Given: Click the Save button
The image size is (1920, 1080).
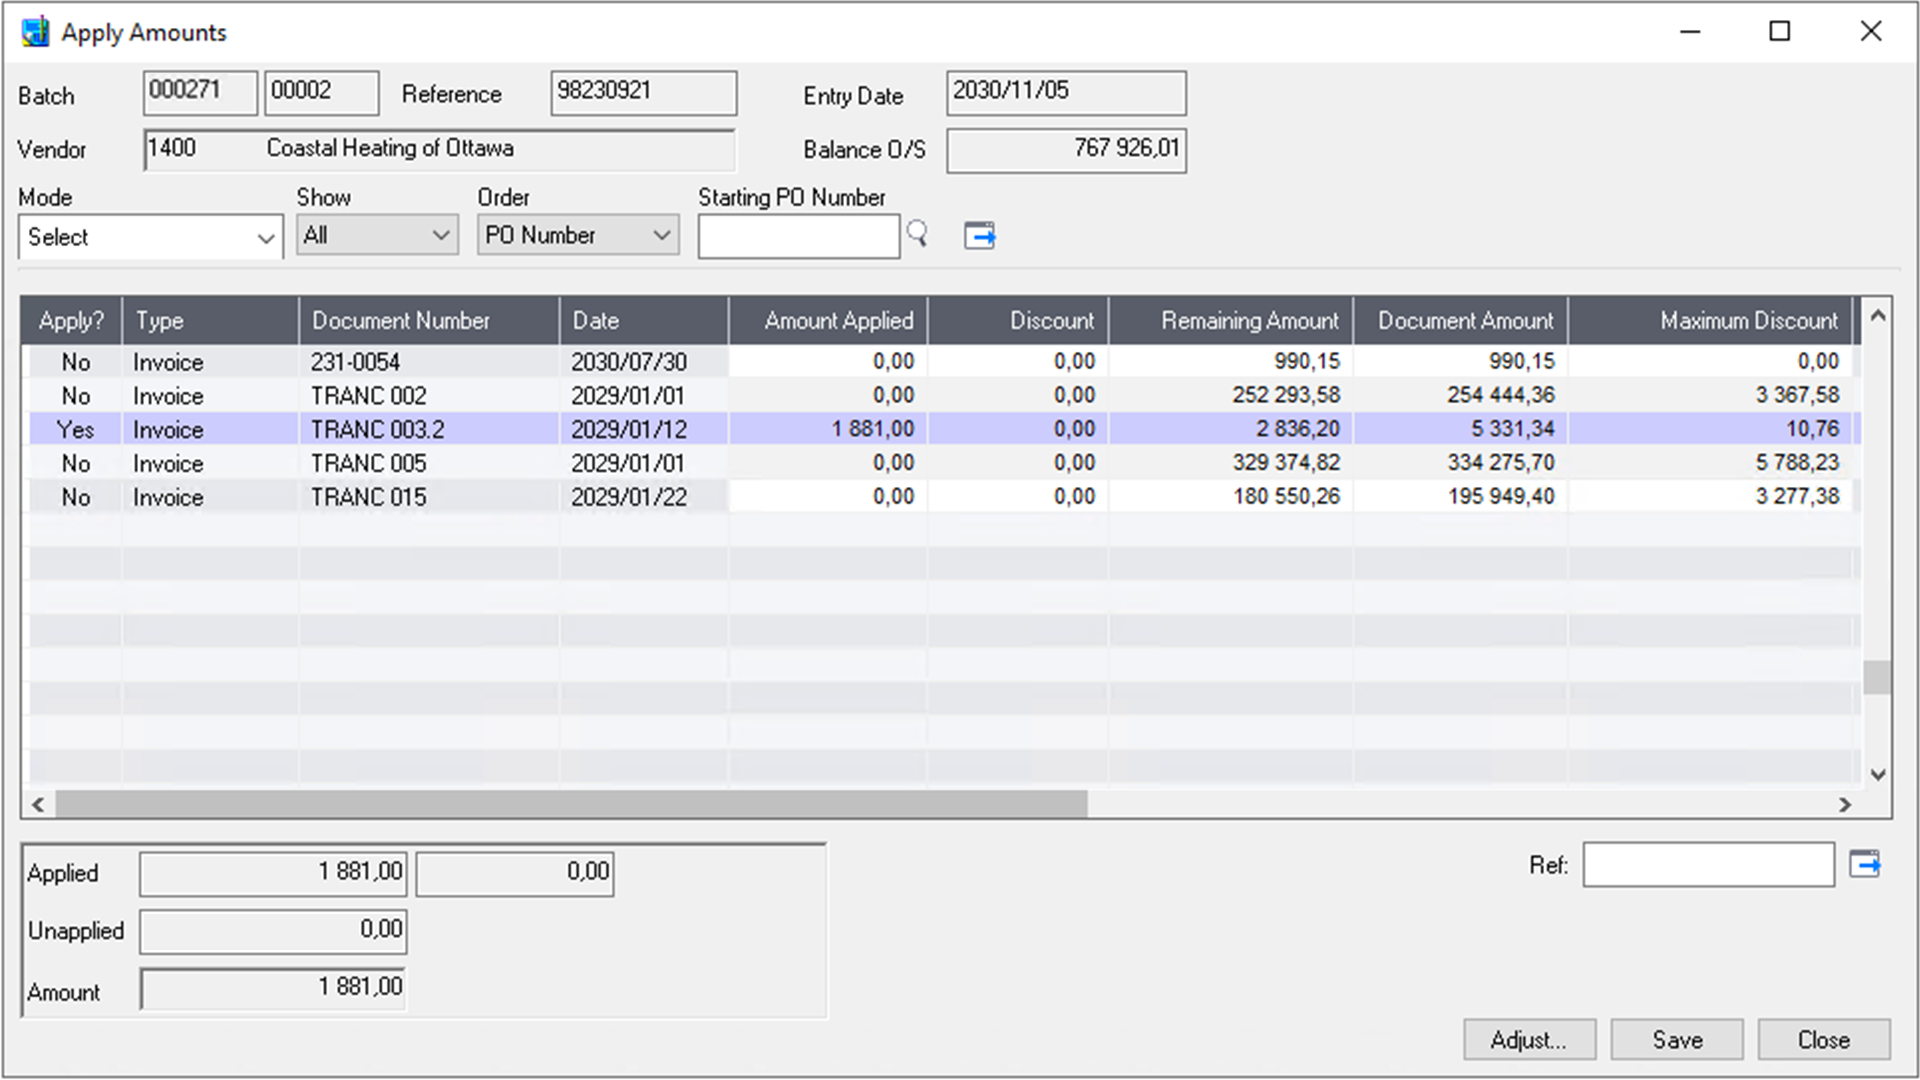Looking at the screenshot, I should pos(1676,1039).
